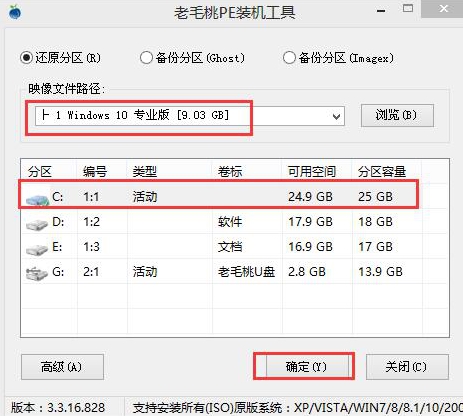The image size is (463, 416).
Task: Click the 可用空间 column header
Action: (312, 172)
